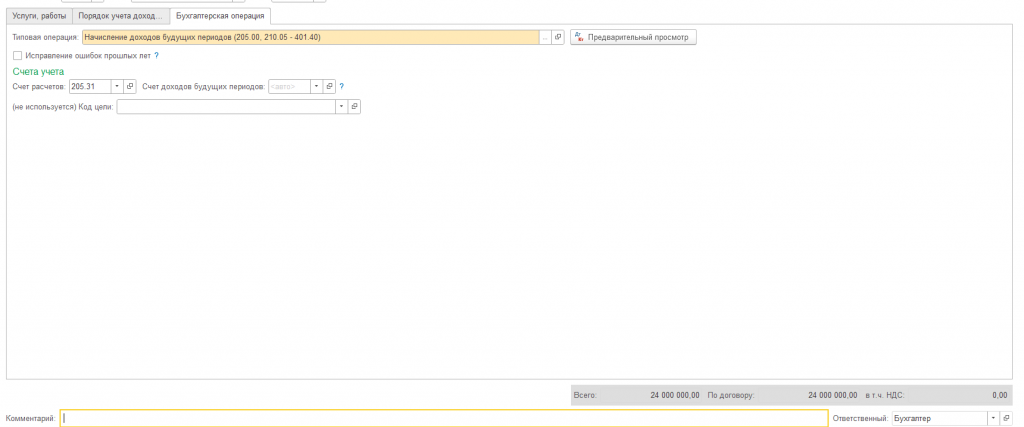Open help for Счет доходов будущих периодов
Image resolution: width=1024 pixels, height=427 pixels.
pos(342,86)
